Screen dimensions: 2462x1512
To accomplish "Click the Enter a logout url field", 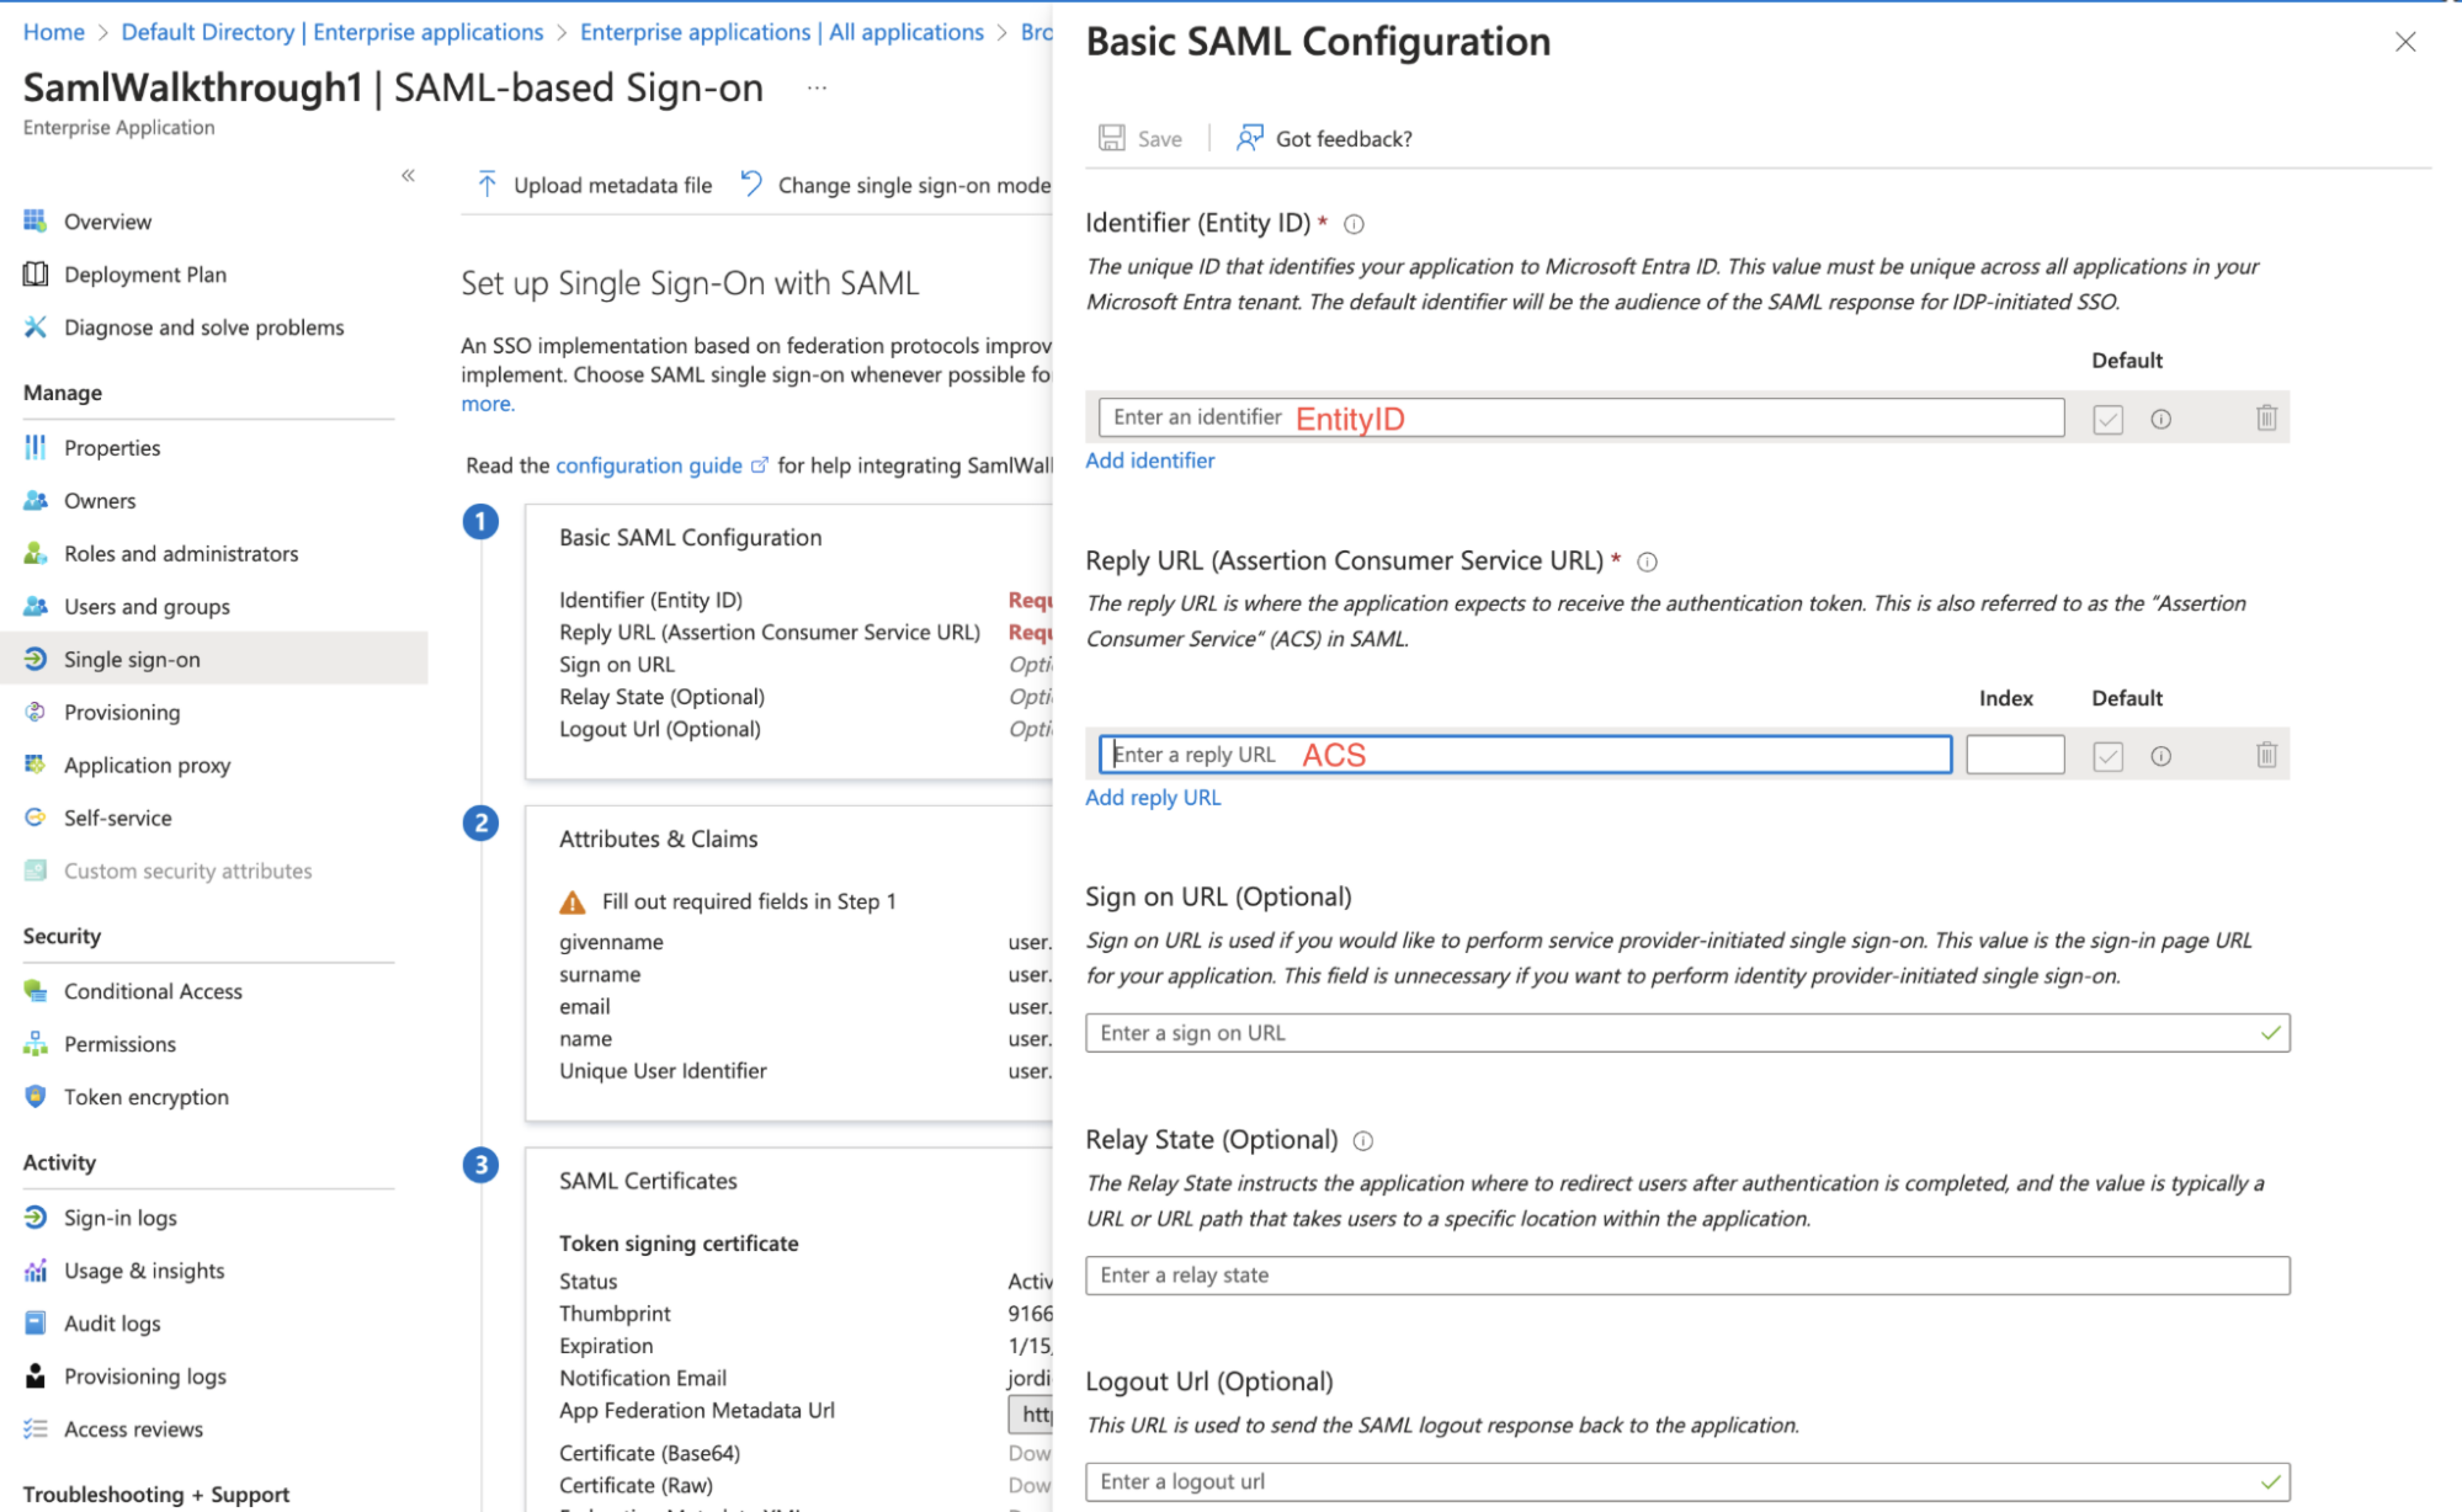I will (1687, 1482).
